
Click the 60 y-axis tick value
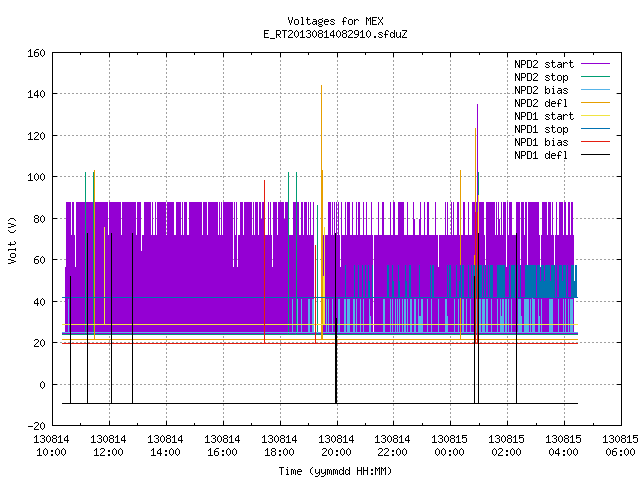tap(39, 260)
